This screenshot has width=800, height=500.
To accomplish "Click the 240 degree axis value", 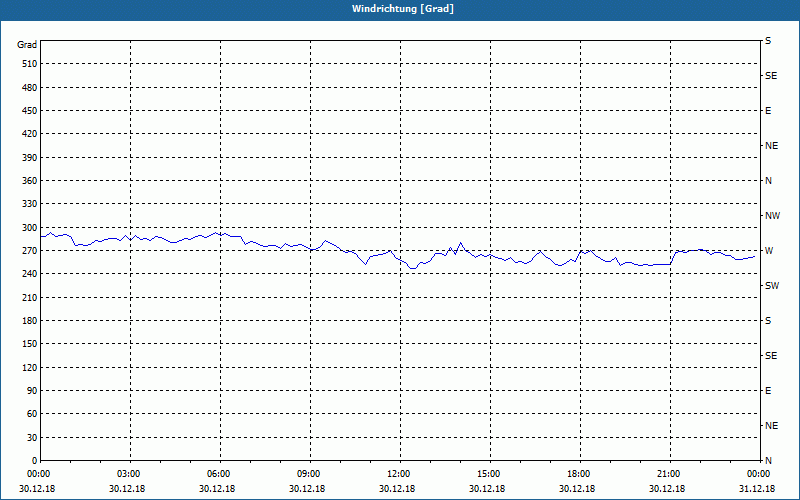I will pos(30,274).
